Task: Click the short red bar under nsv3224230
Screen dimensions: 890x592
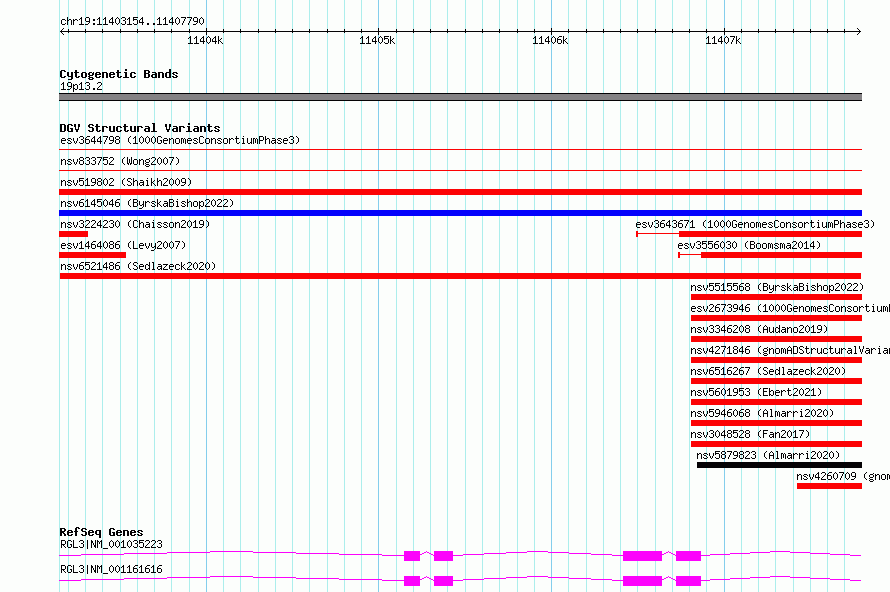Action: (74, 234)
